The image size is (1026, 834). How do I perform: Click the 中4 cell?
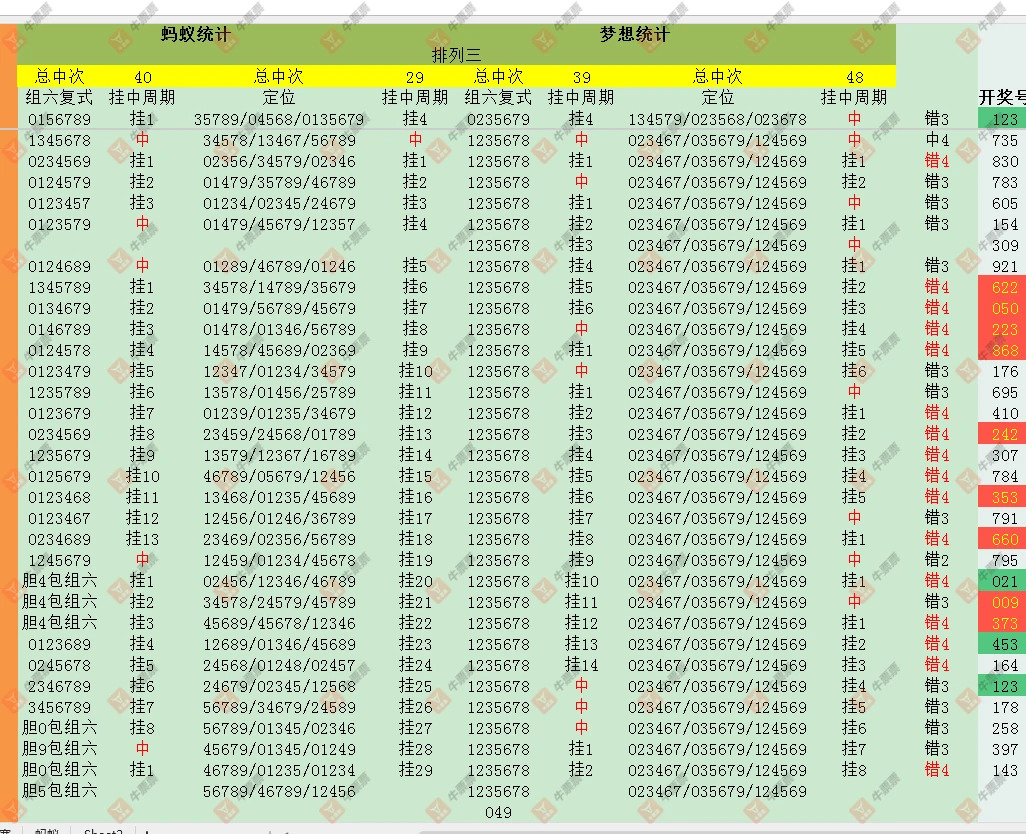point(937,140)
